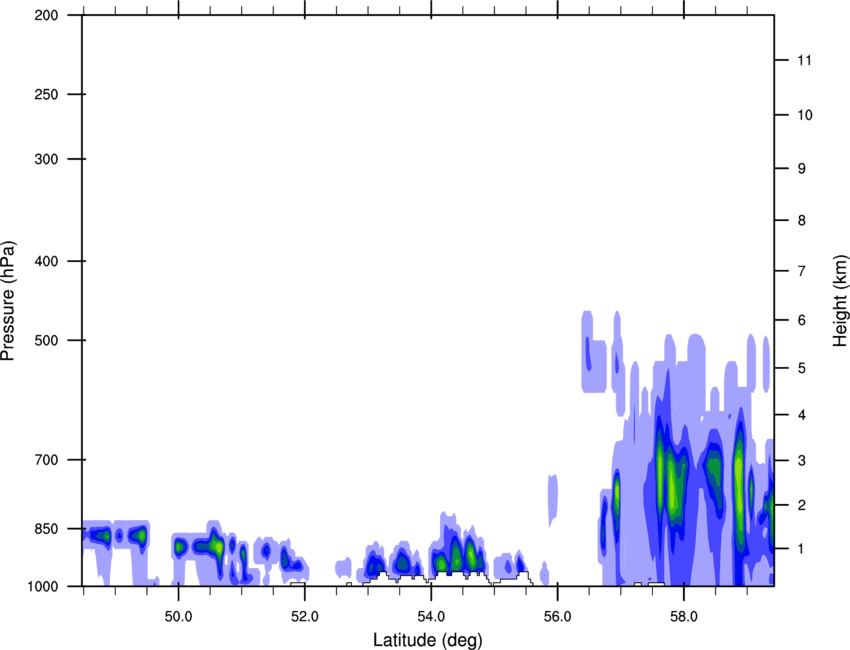The image size is (850, 650).
Task: Click the 850 pressure tick label
Action: (x=46, y=529)
